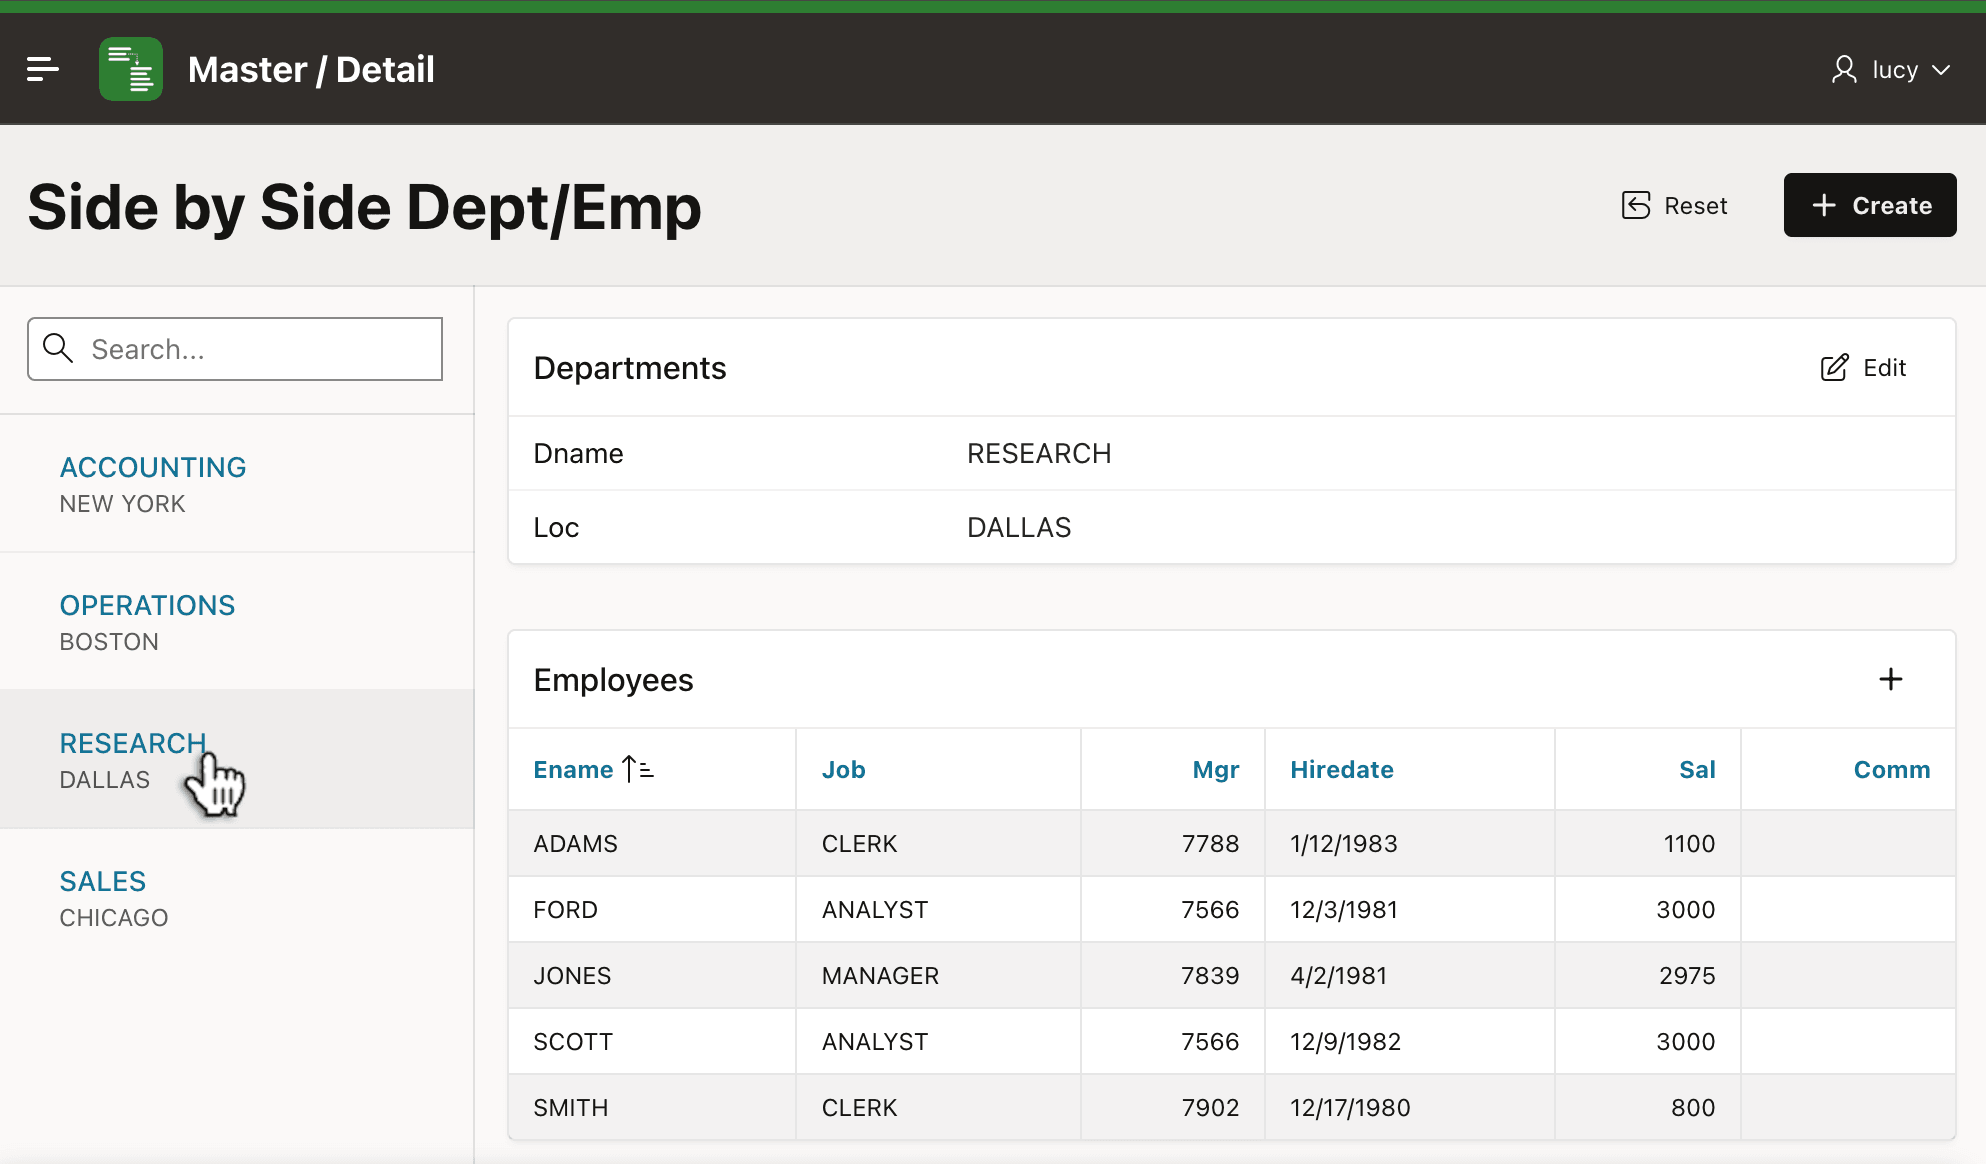This screenshot has height=1164, width=1986.
Task: Click the 7839 Mgr value
Action: (x=1210, y=975)
